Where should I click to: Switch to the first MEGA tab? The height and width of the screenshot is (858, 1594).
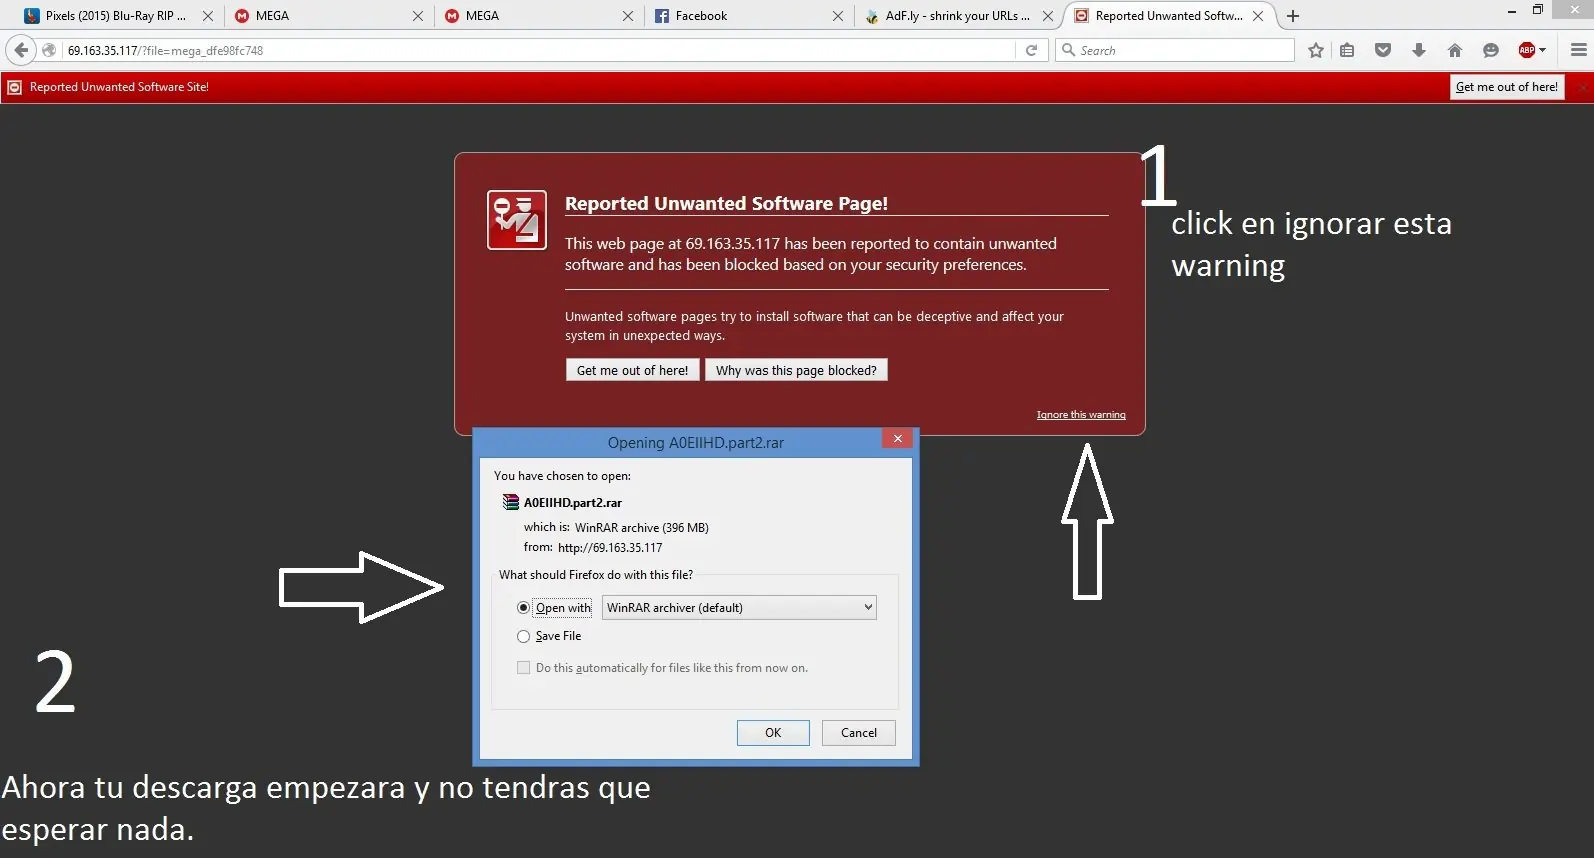[328, 16]
